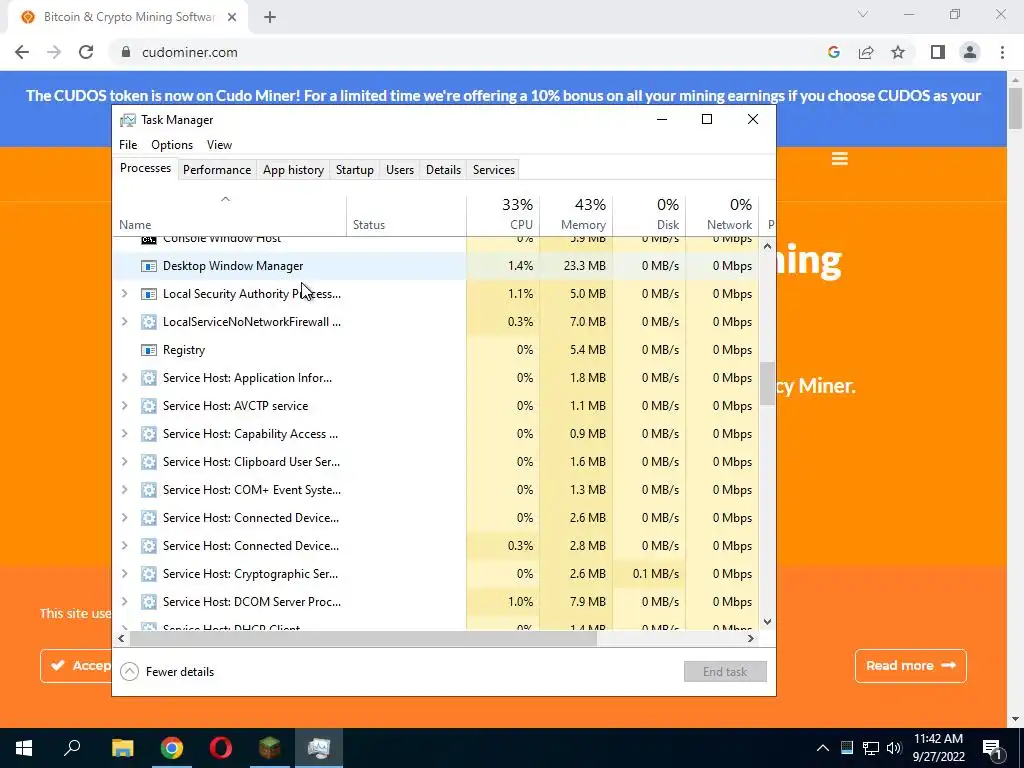This screenshot has width=1024, height=768.
Task: Open File Explorer from taskbar
Action: click(x=122, y=748)
